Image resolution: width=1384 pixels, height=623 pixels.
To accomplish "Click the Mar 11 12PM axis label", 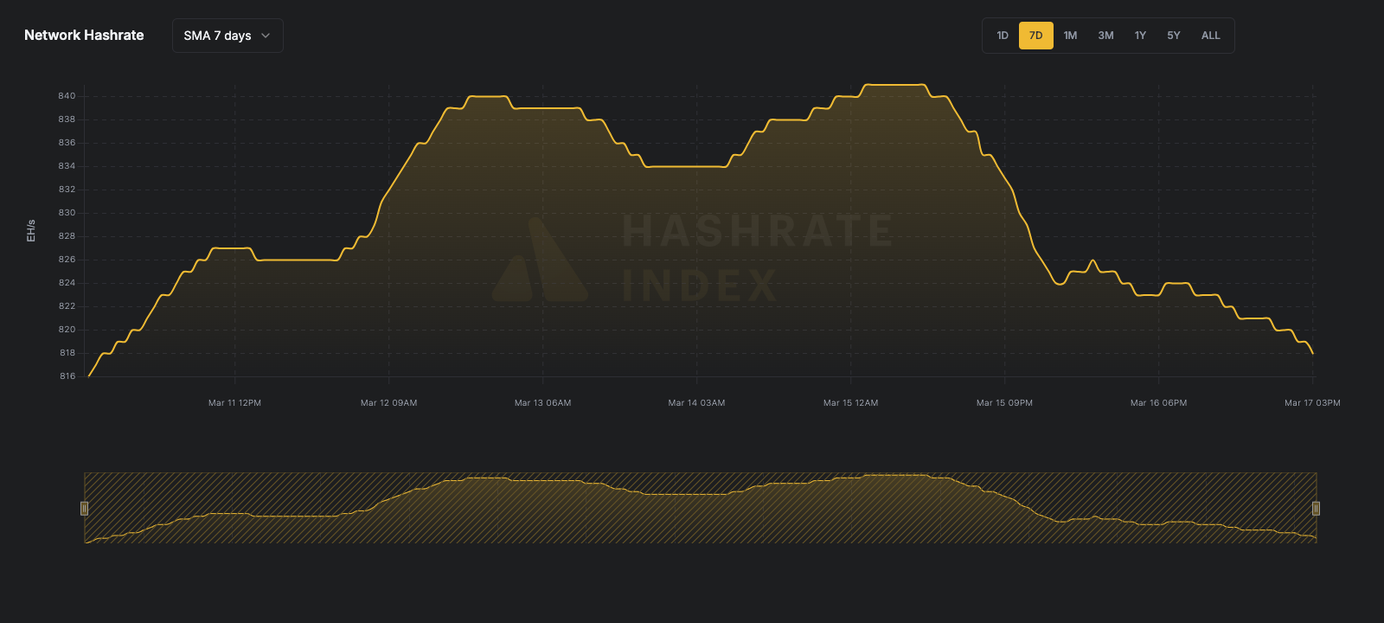I will pyautogui.click(x=235, y=403).
